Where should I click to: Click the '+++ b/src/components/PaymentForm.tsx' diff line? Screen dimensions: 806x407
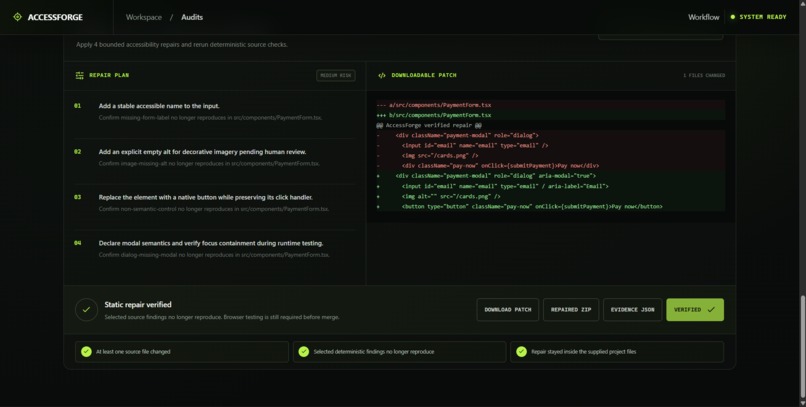[551, 115]
